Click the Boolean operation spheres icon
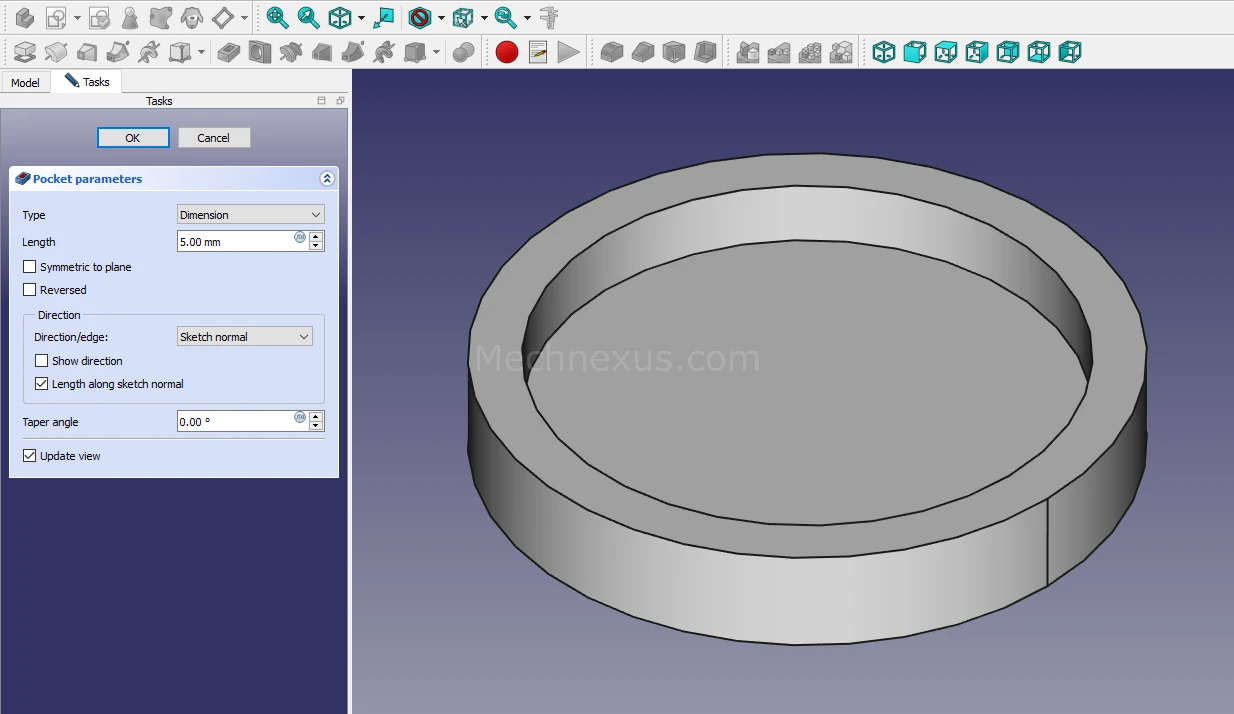Image resolution: width=1234 pixels, height=714 pixels. 463,52
